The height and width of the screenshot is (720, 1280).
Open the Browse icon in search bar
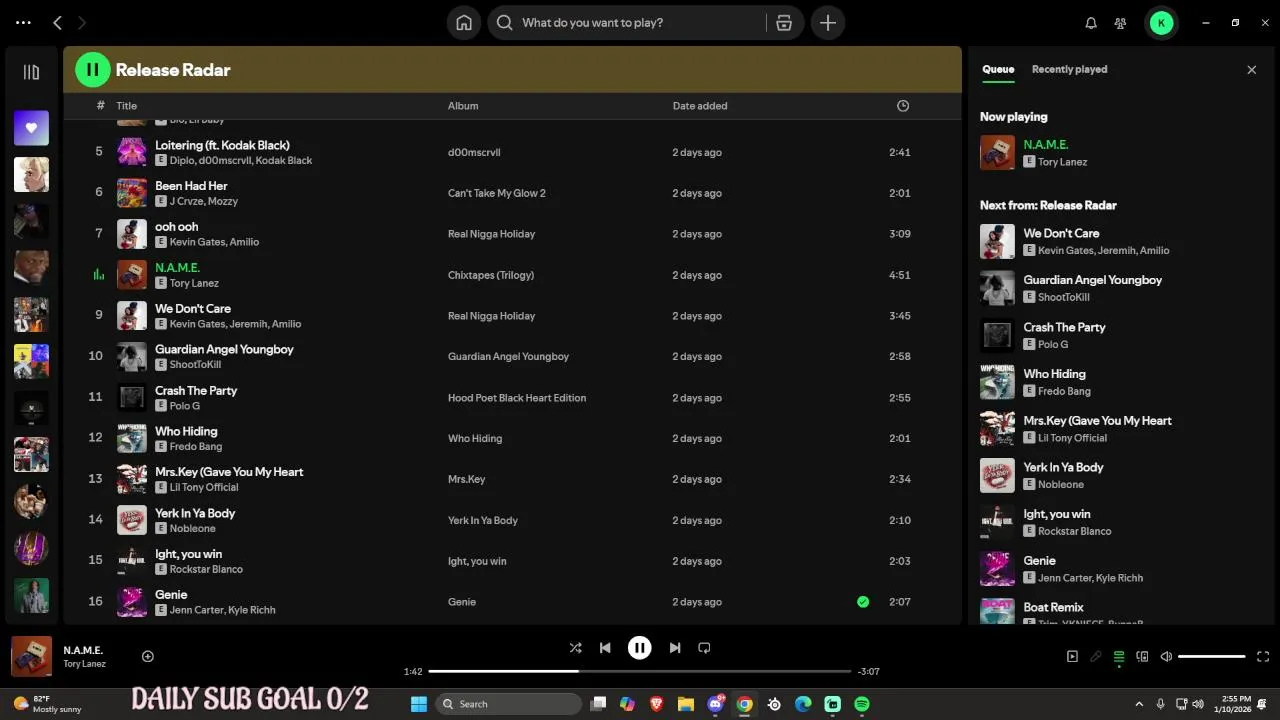(x=784, y=23)
